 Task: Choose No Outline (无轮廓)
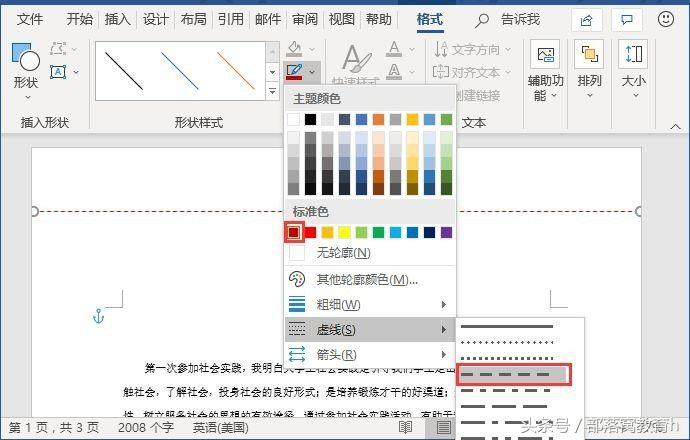(x=370, y=253)
